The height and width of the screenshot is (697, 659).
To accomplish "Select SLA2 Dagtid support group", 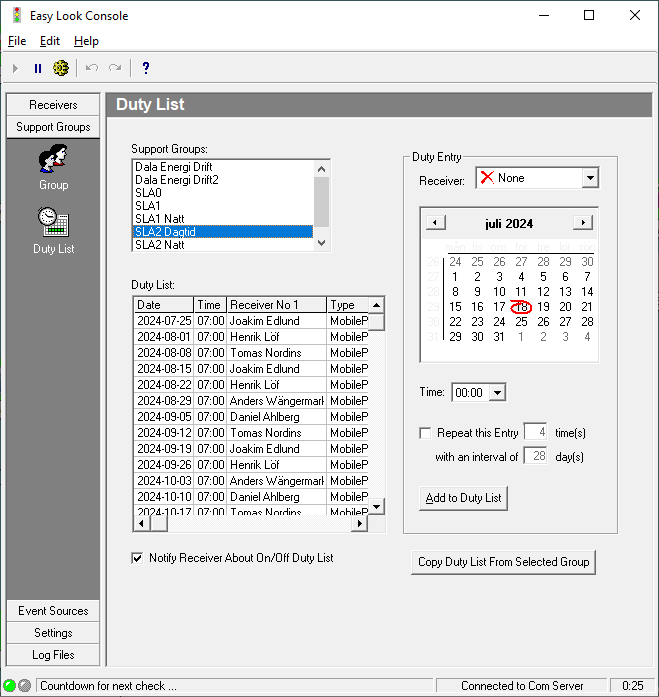I will coord(223,232).
